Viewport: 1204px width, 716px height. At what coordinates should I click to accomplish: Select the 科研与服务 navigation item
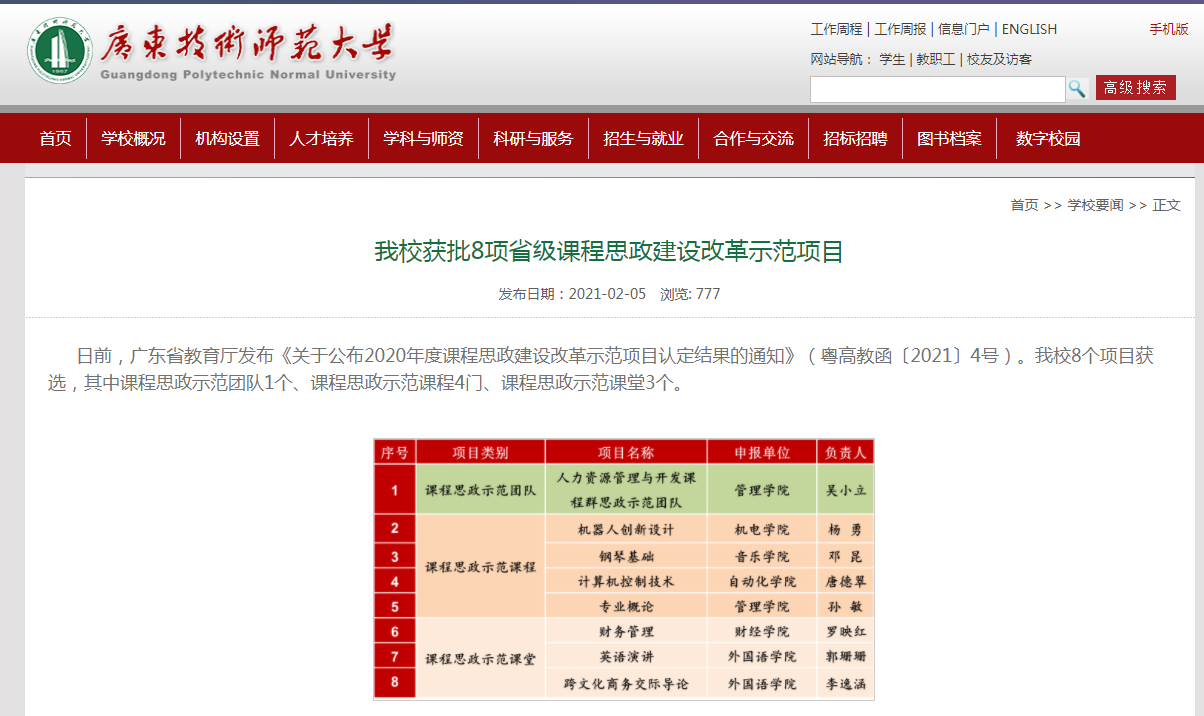coord(533,139)
